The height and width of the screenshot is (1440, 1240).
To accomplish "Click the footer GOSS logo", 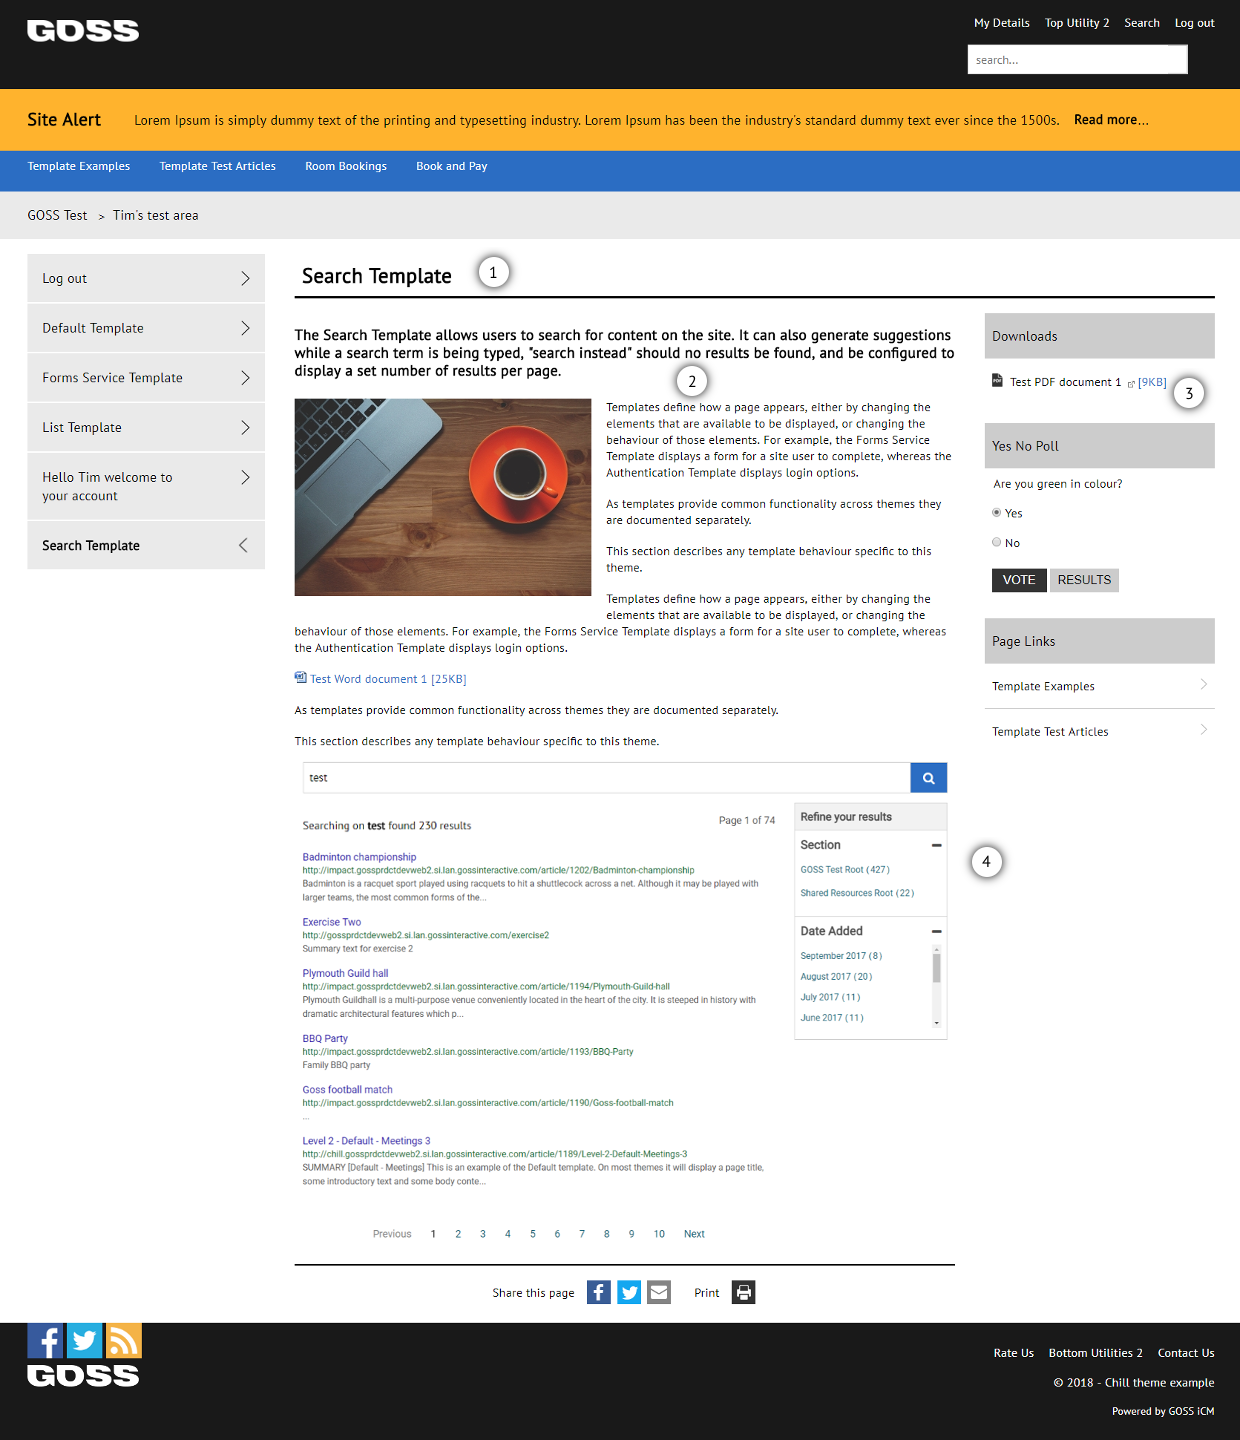I will 83,1375.
